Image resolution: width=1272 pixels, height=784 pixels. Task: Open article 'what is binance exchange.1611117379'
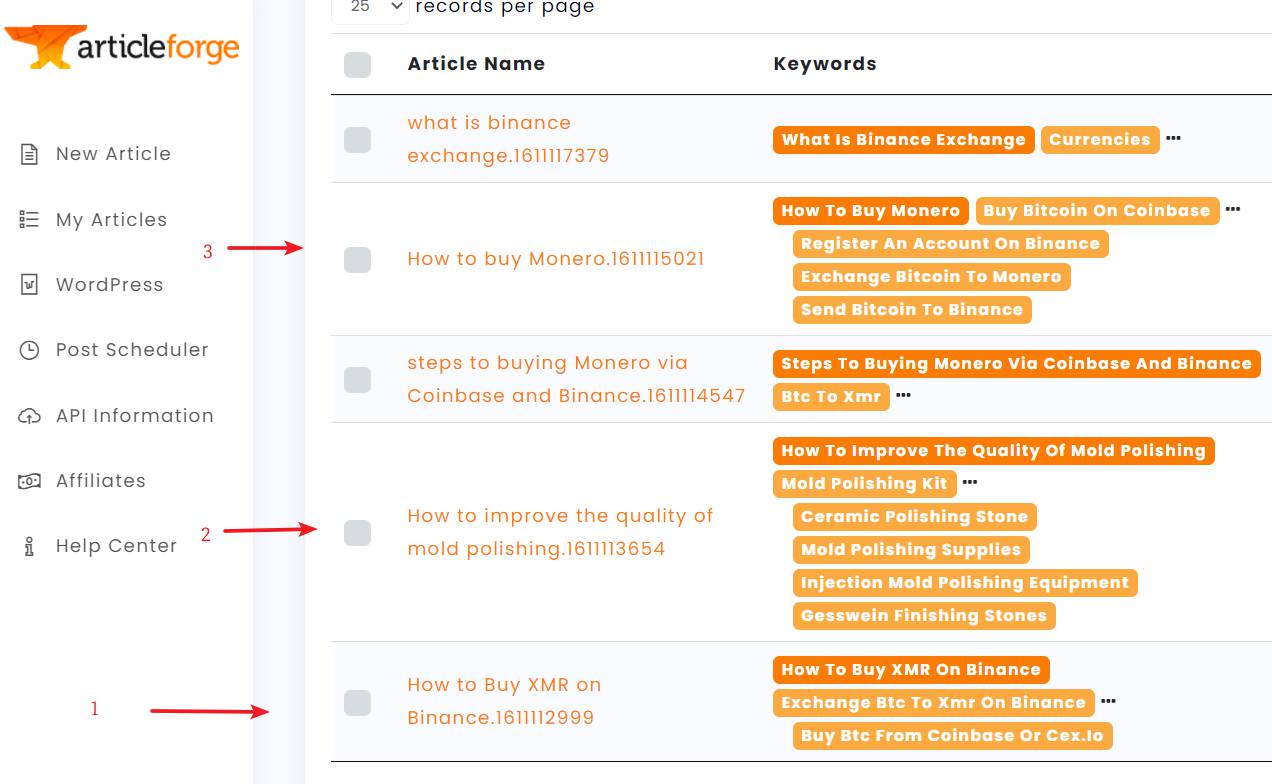508,139
